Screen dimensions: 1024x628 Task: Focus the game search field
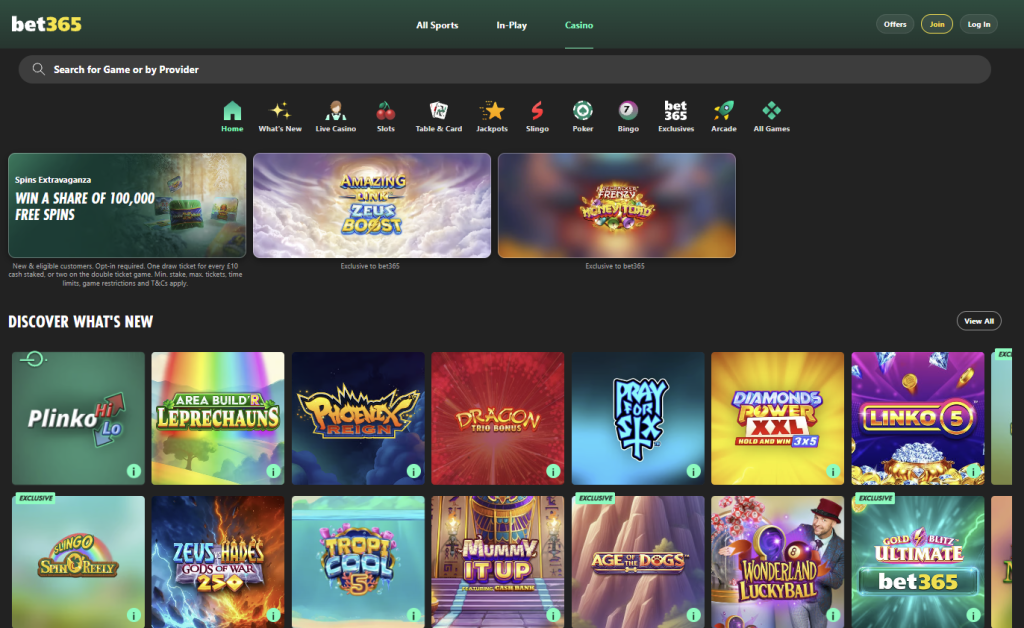[x=504, y=69]
